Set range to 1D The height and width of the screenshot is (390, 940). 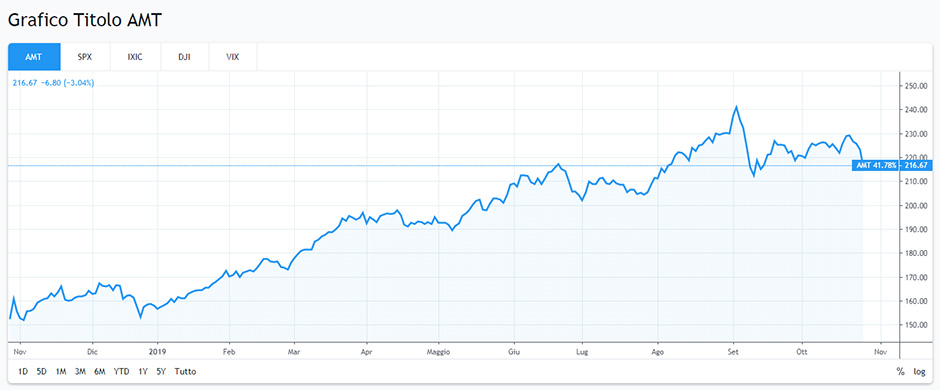point(23,371)
